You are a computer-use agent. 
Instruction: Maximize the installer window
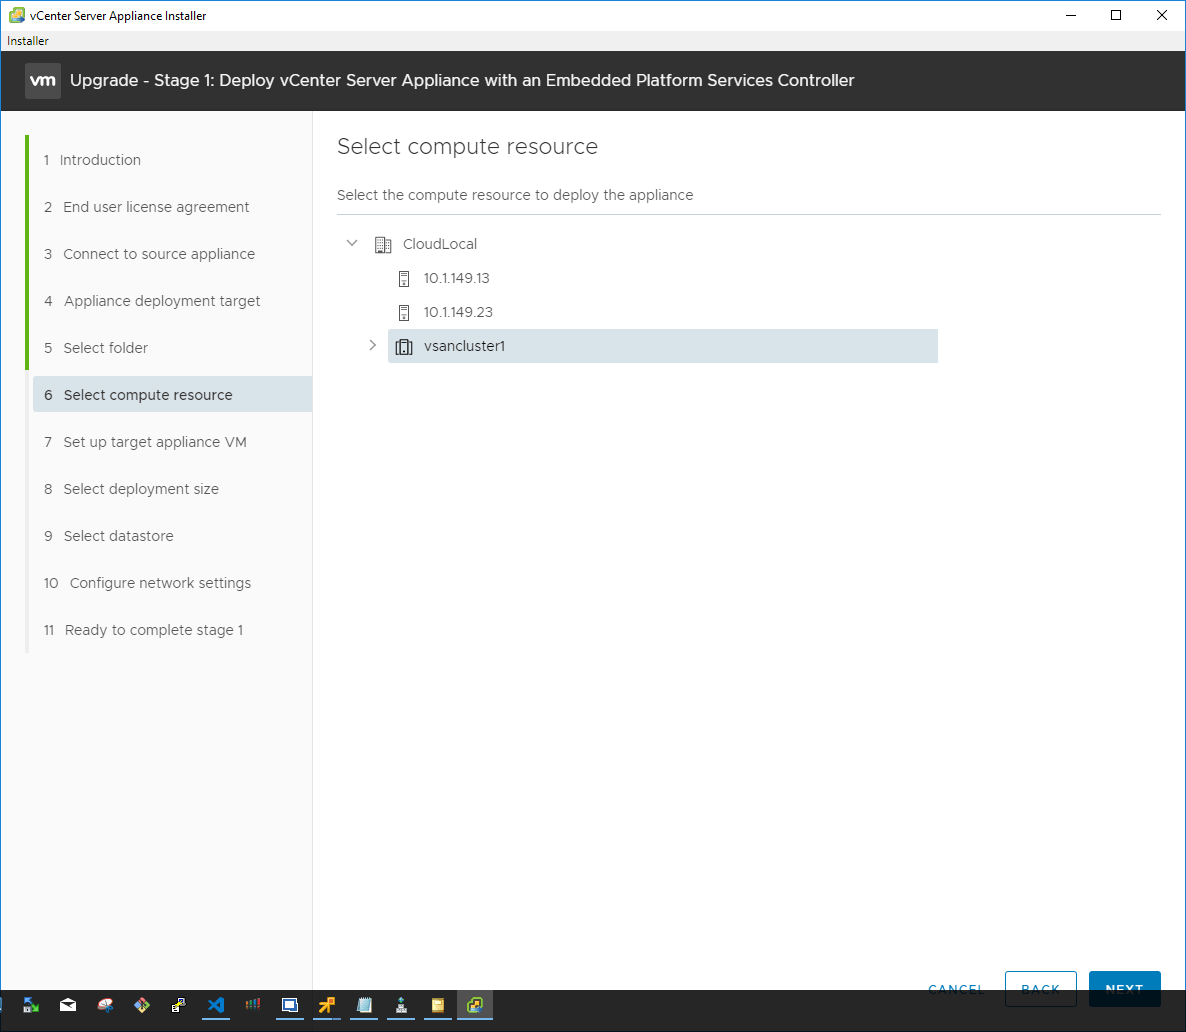click(x=1116, y=15)
